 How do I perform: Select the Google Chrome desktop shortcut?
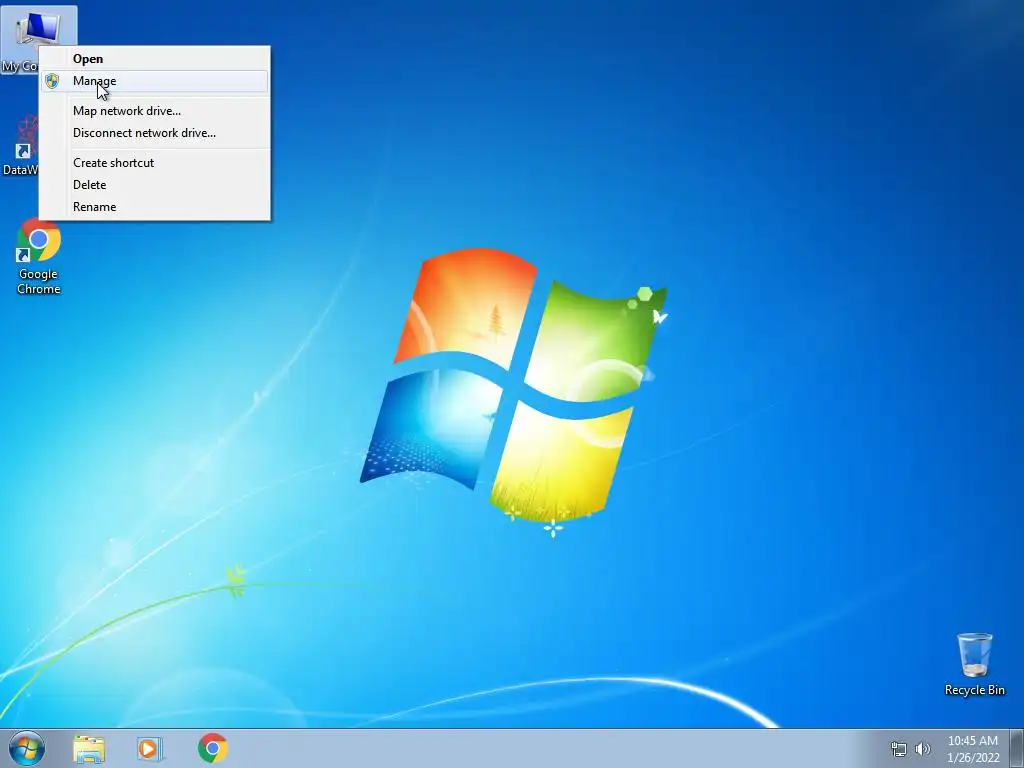click(39, 257)
